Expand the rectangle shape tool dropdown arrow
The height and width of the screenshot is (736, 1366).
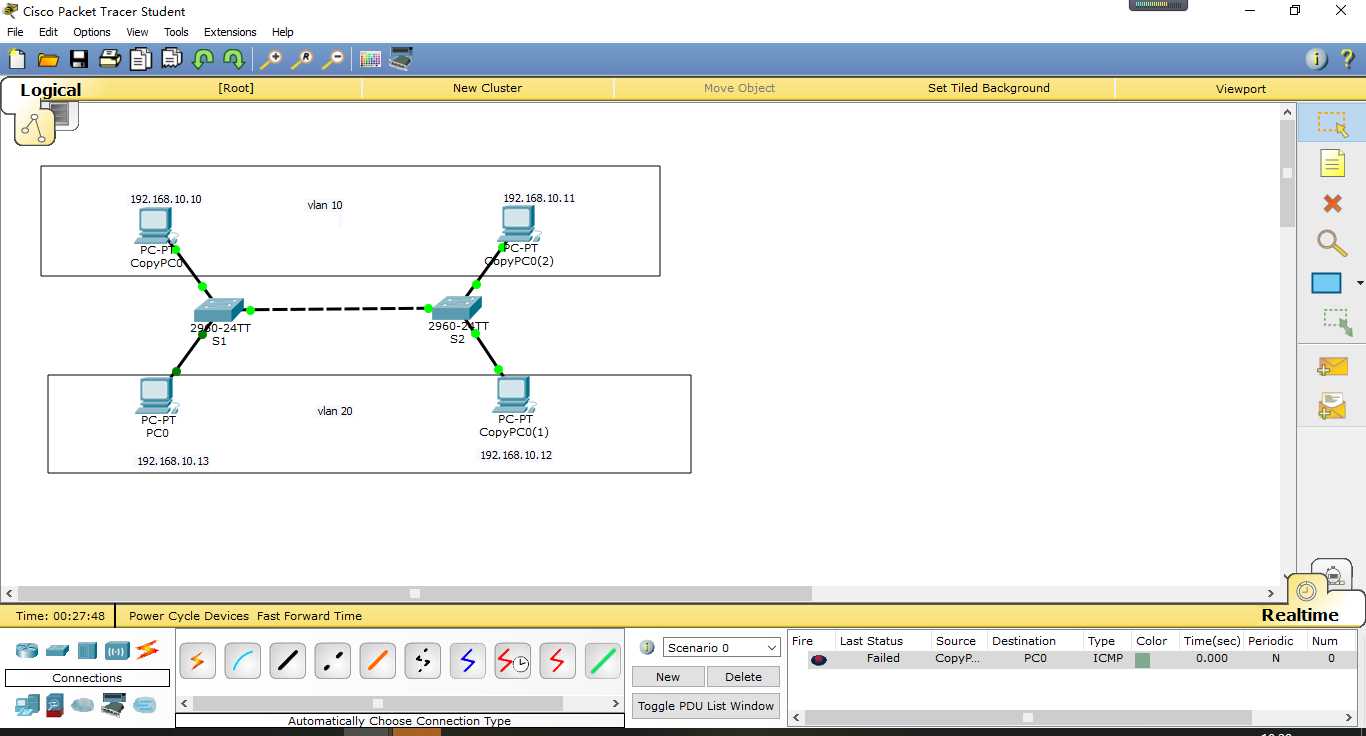coord(1359,283)
